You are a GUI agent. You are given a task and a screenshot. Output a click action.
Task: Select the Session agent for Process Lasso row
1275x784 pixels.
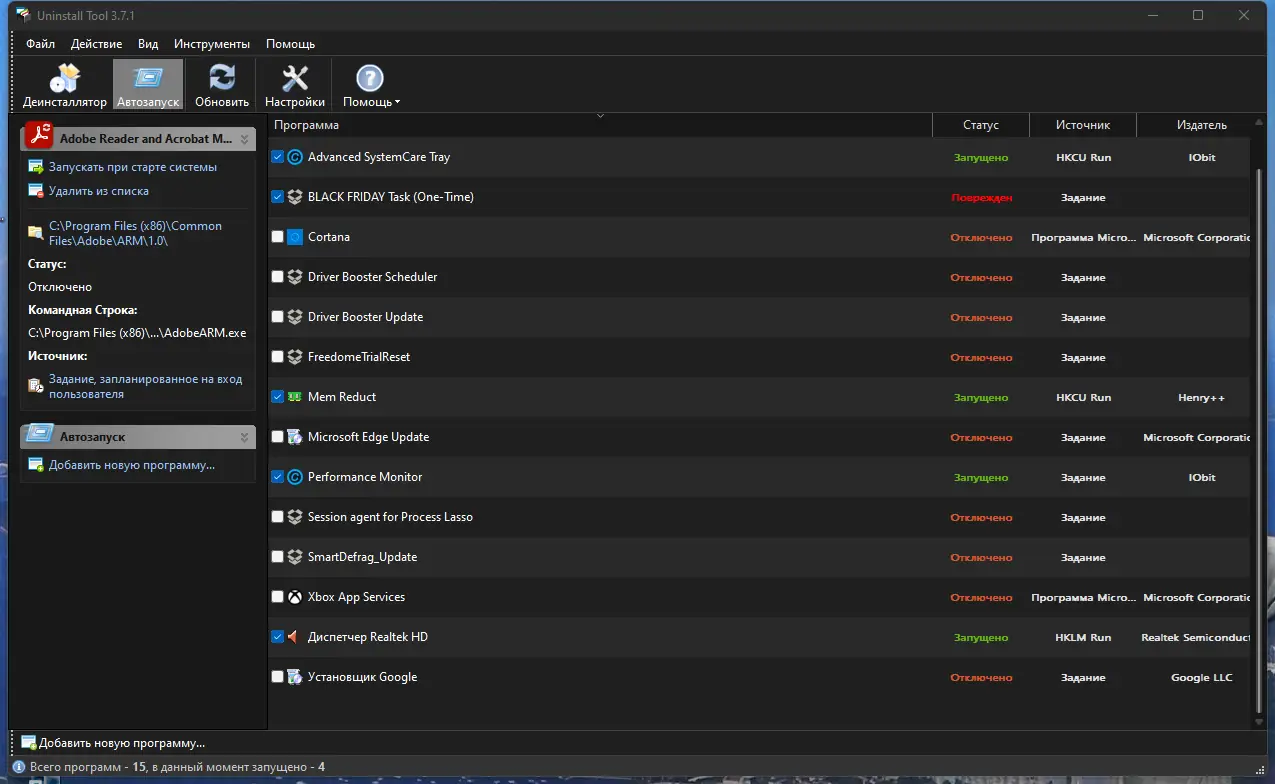(758, 517)
